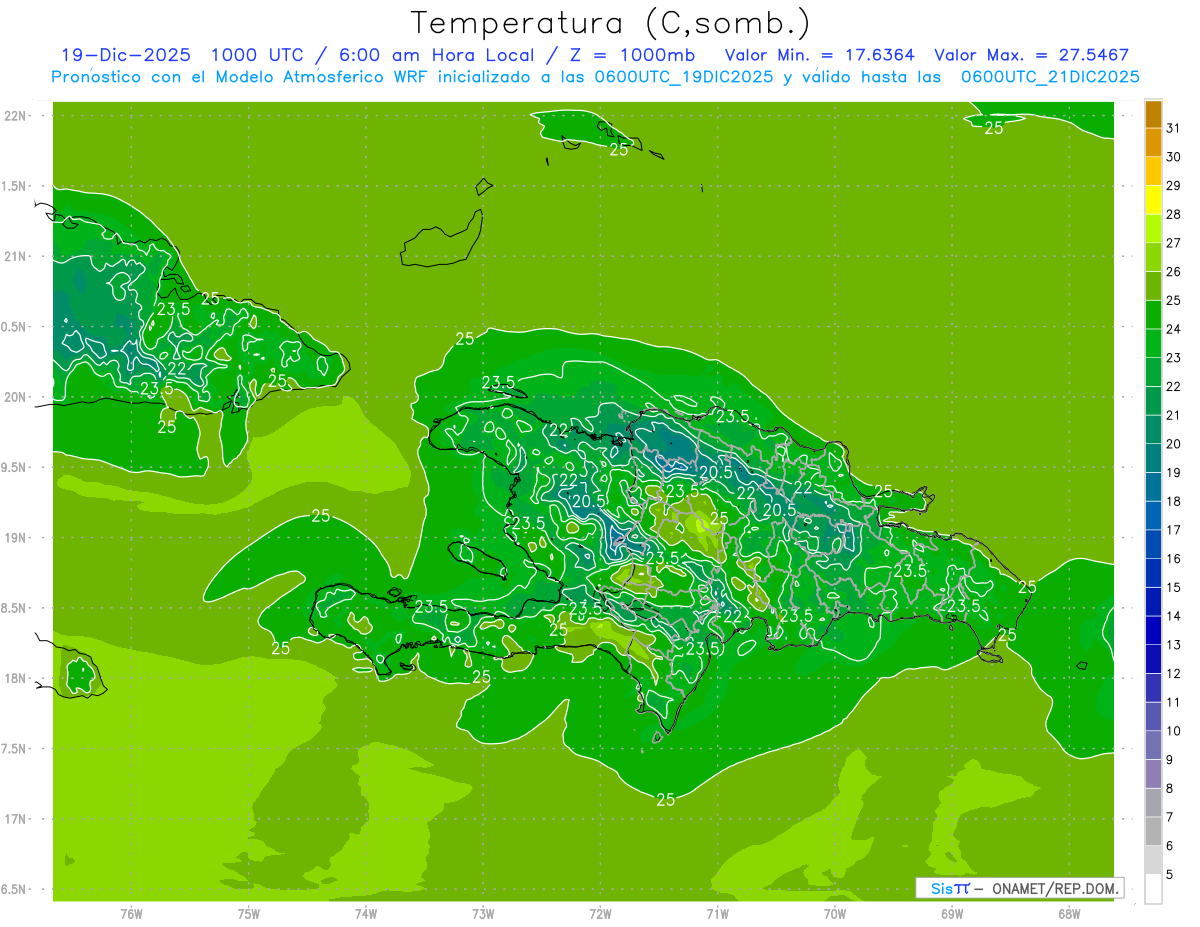This screenshot has width=1200, height=927.
Task: Click the 19-Dic-2025 forecast date text
Action: click(x=125, y=55)
